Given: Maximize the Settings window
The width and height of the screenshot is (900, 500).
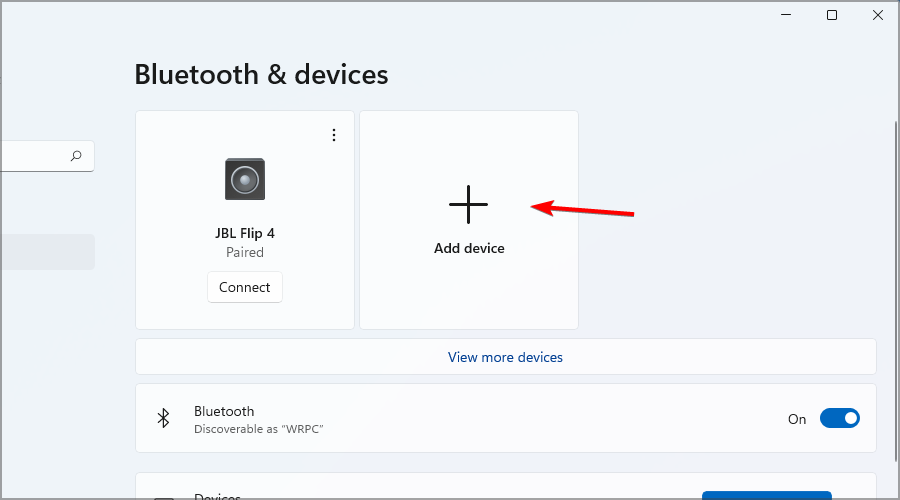Looking at the screenshot, I should coord(832,15).
